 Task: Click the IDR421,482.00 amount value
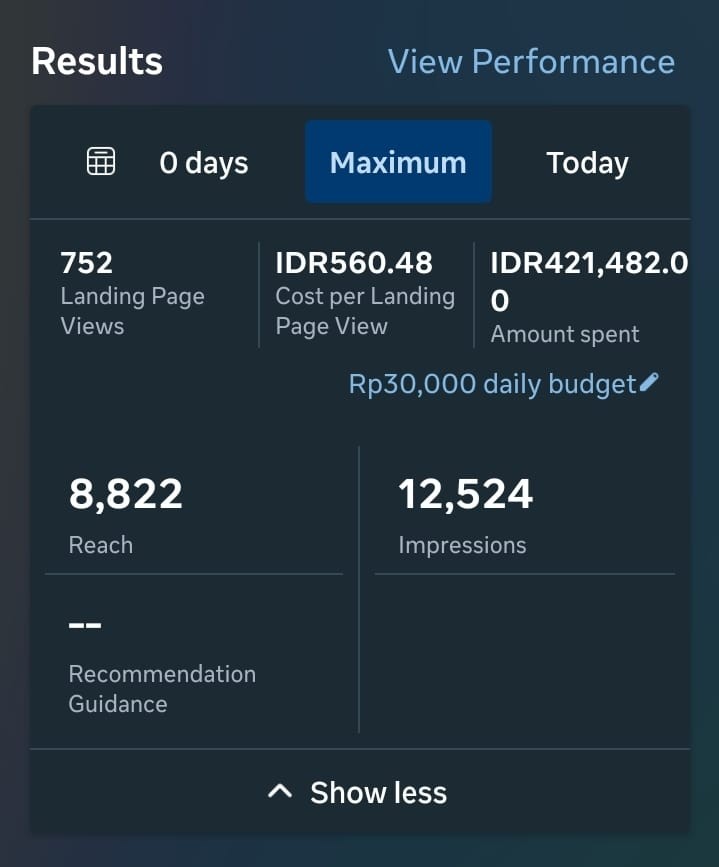point(588,280)
